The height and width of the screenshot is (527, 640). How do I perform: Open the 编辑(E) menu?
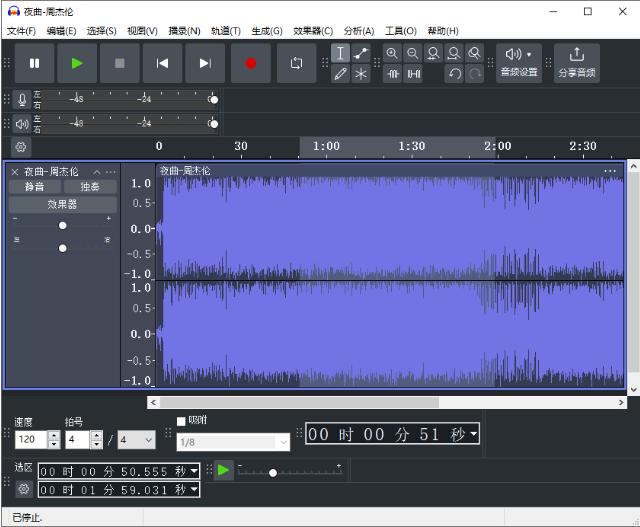[x=61, y=31]
